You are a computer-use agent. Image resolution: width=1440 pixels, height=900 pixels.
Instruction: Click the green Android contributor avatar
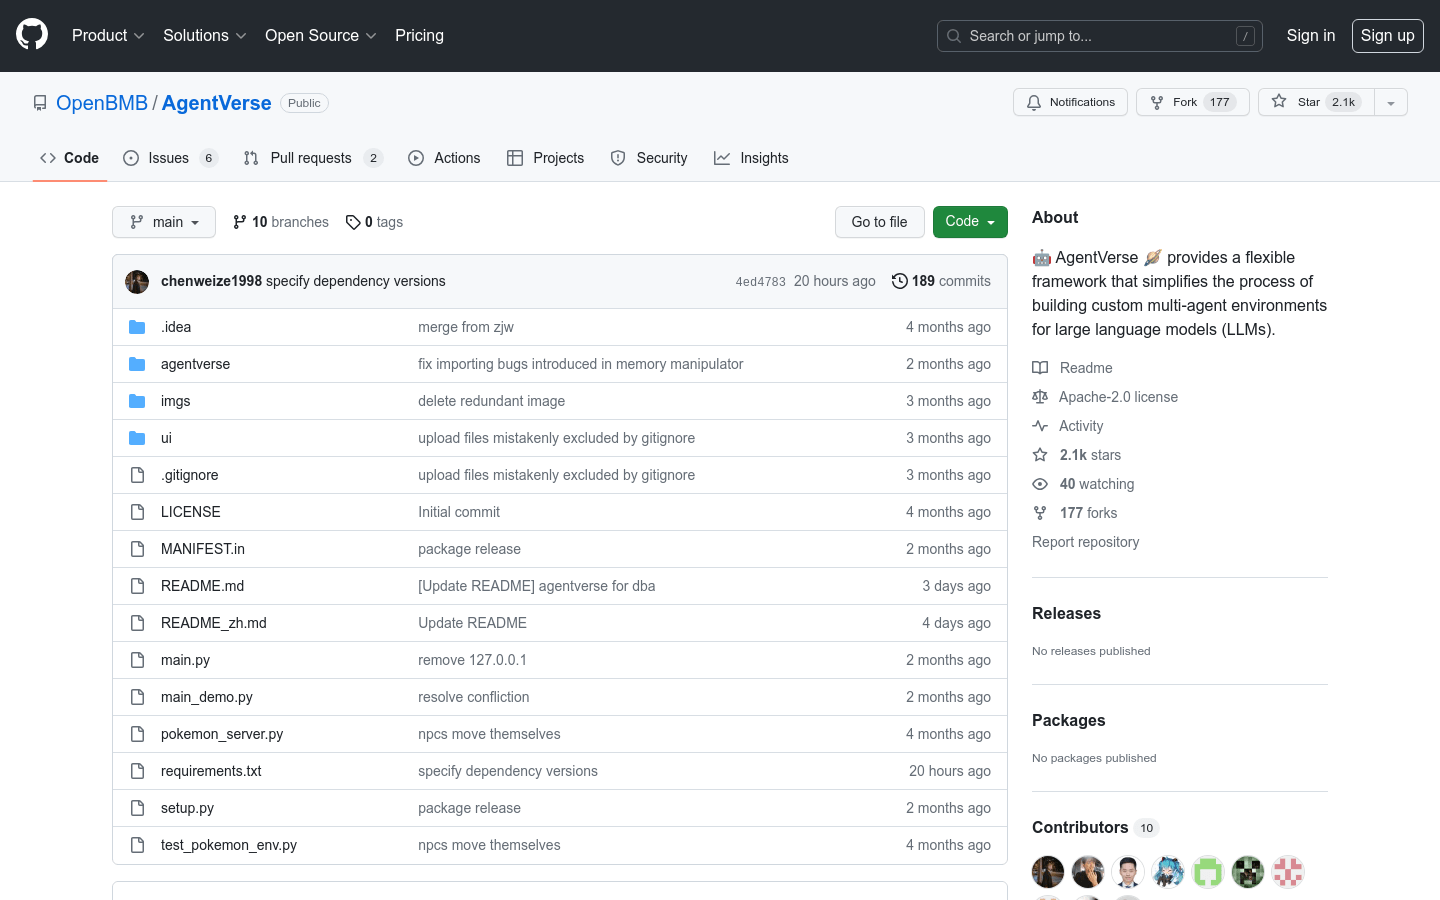coord(1208,872)
